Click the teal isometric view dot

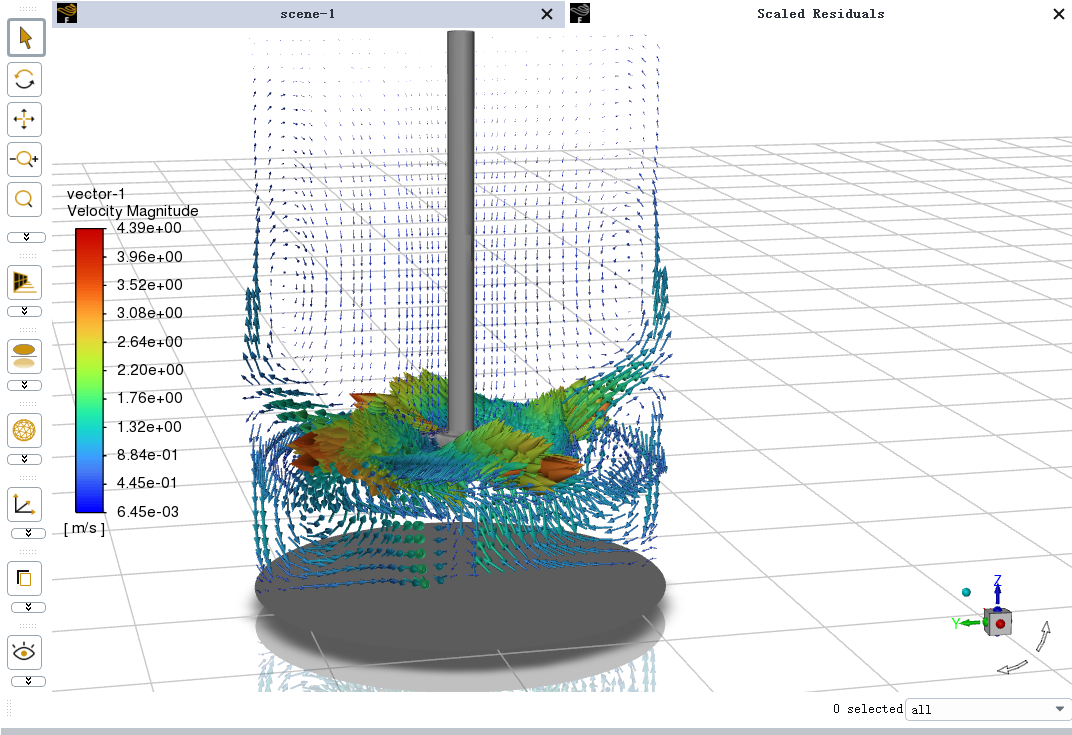click(x=966, y=592)
